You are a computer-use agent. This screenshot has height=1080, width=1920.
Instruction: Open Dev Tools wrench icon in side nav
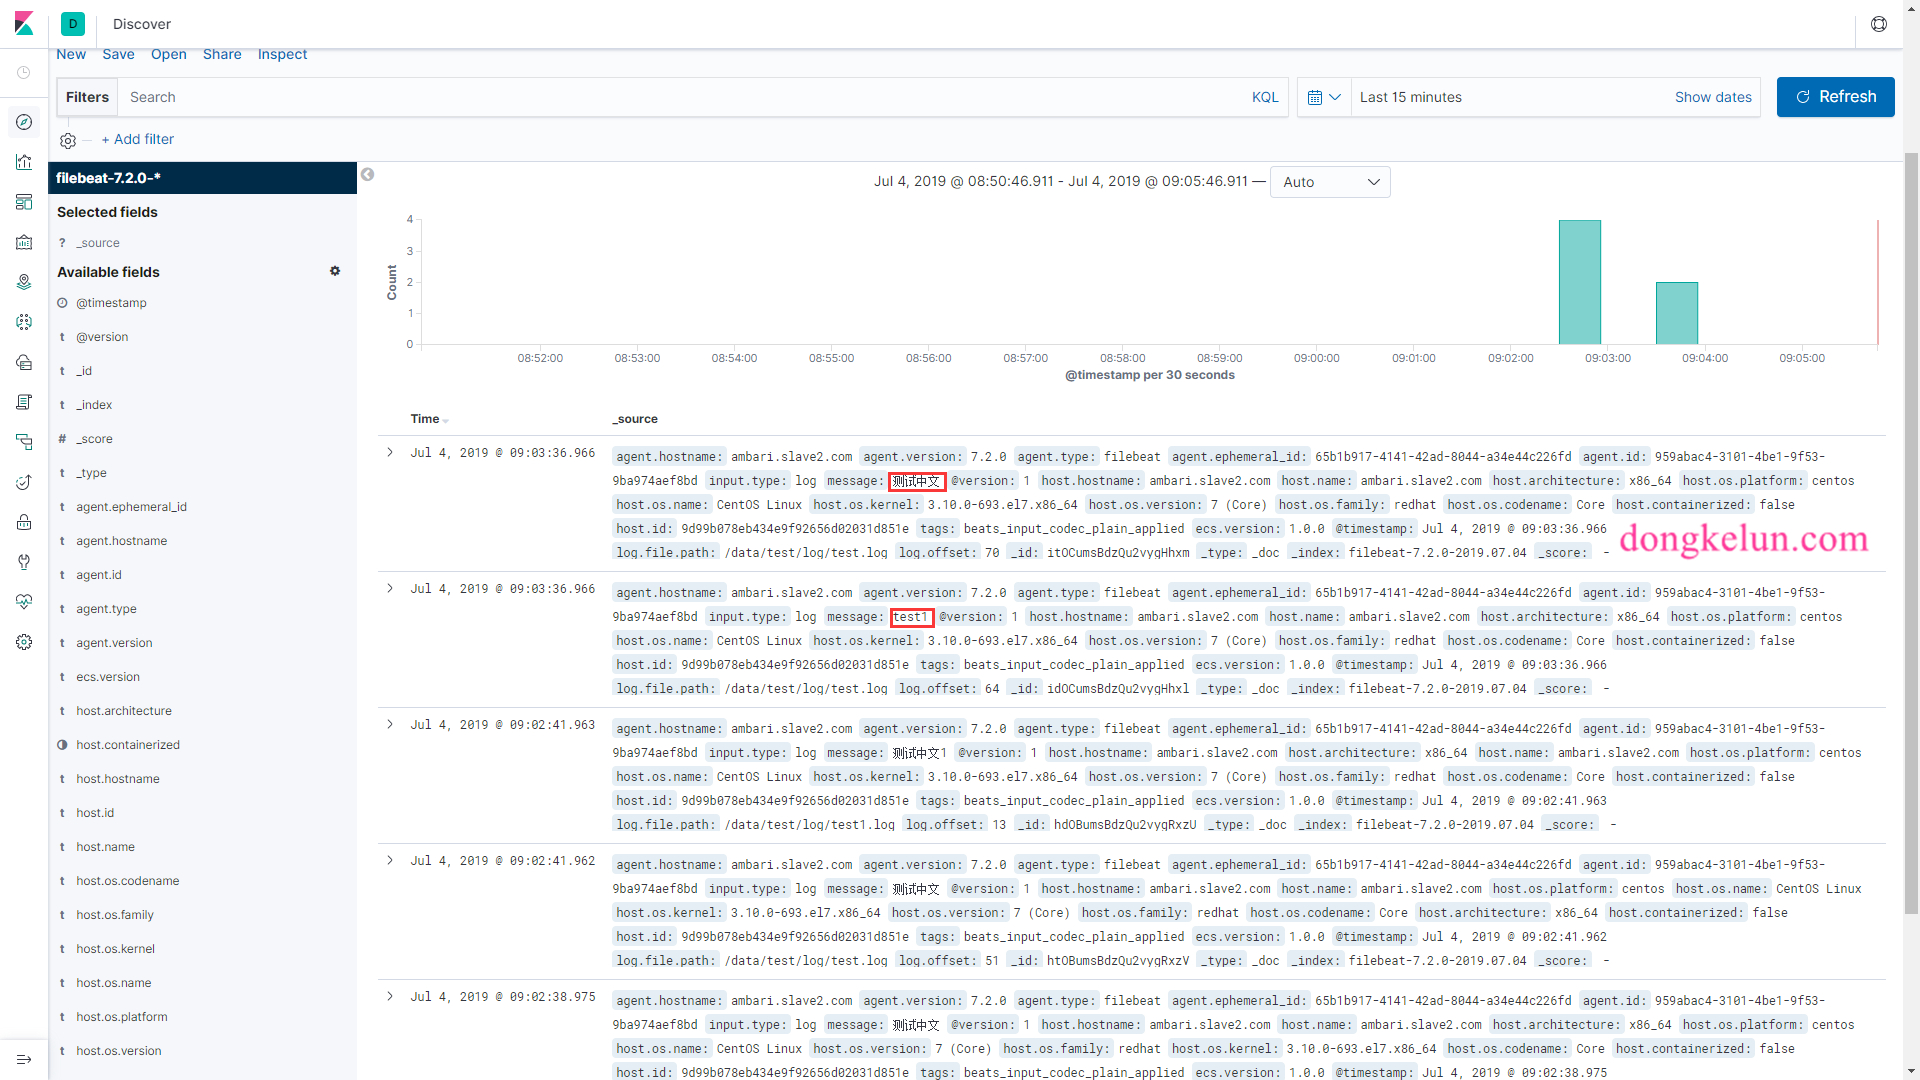[24, 562]
